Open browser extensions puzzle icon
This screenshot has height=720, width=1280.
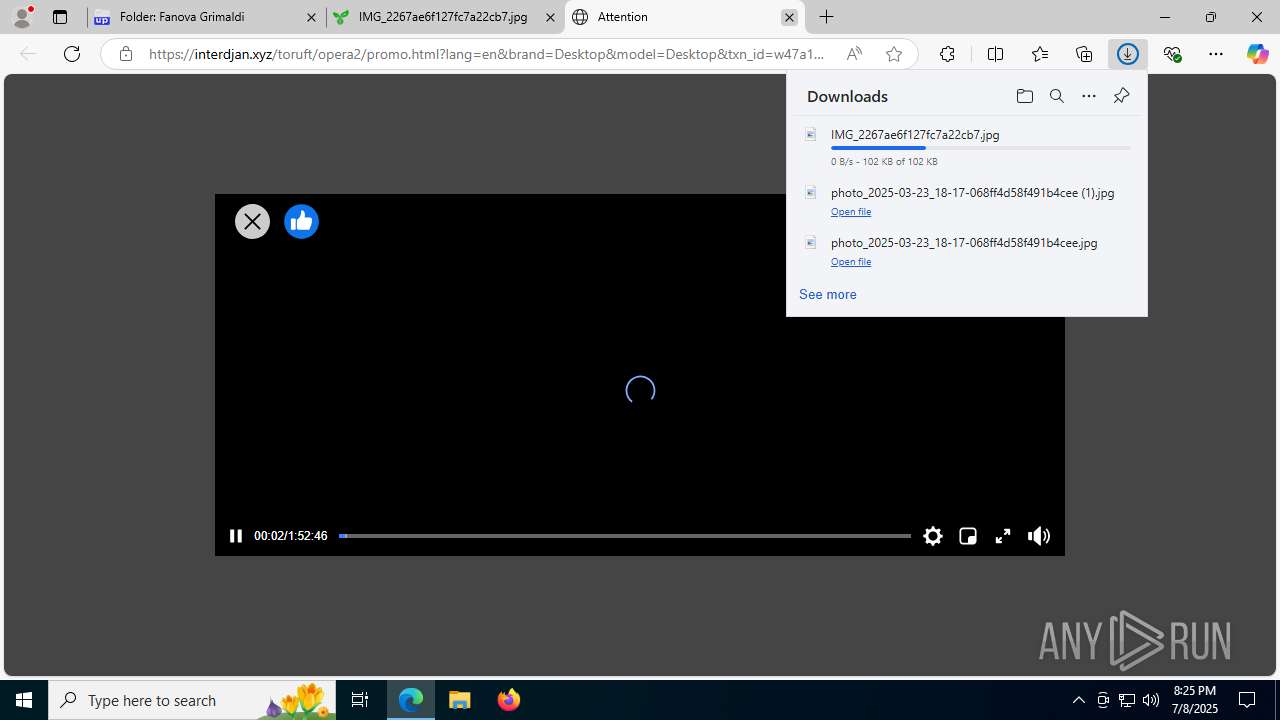click(947, 54)
